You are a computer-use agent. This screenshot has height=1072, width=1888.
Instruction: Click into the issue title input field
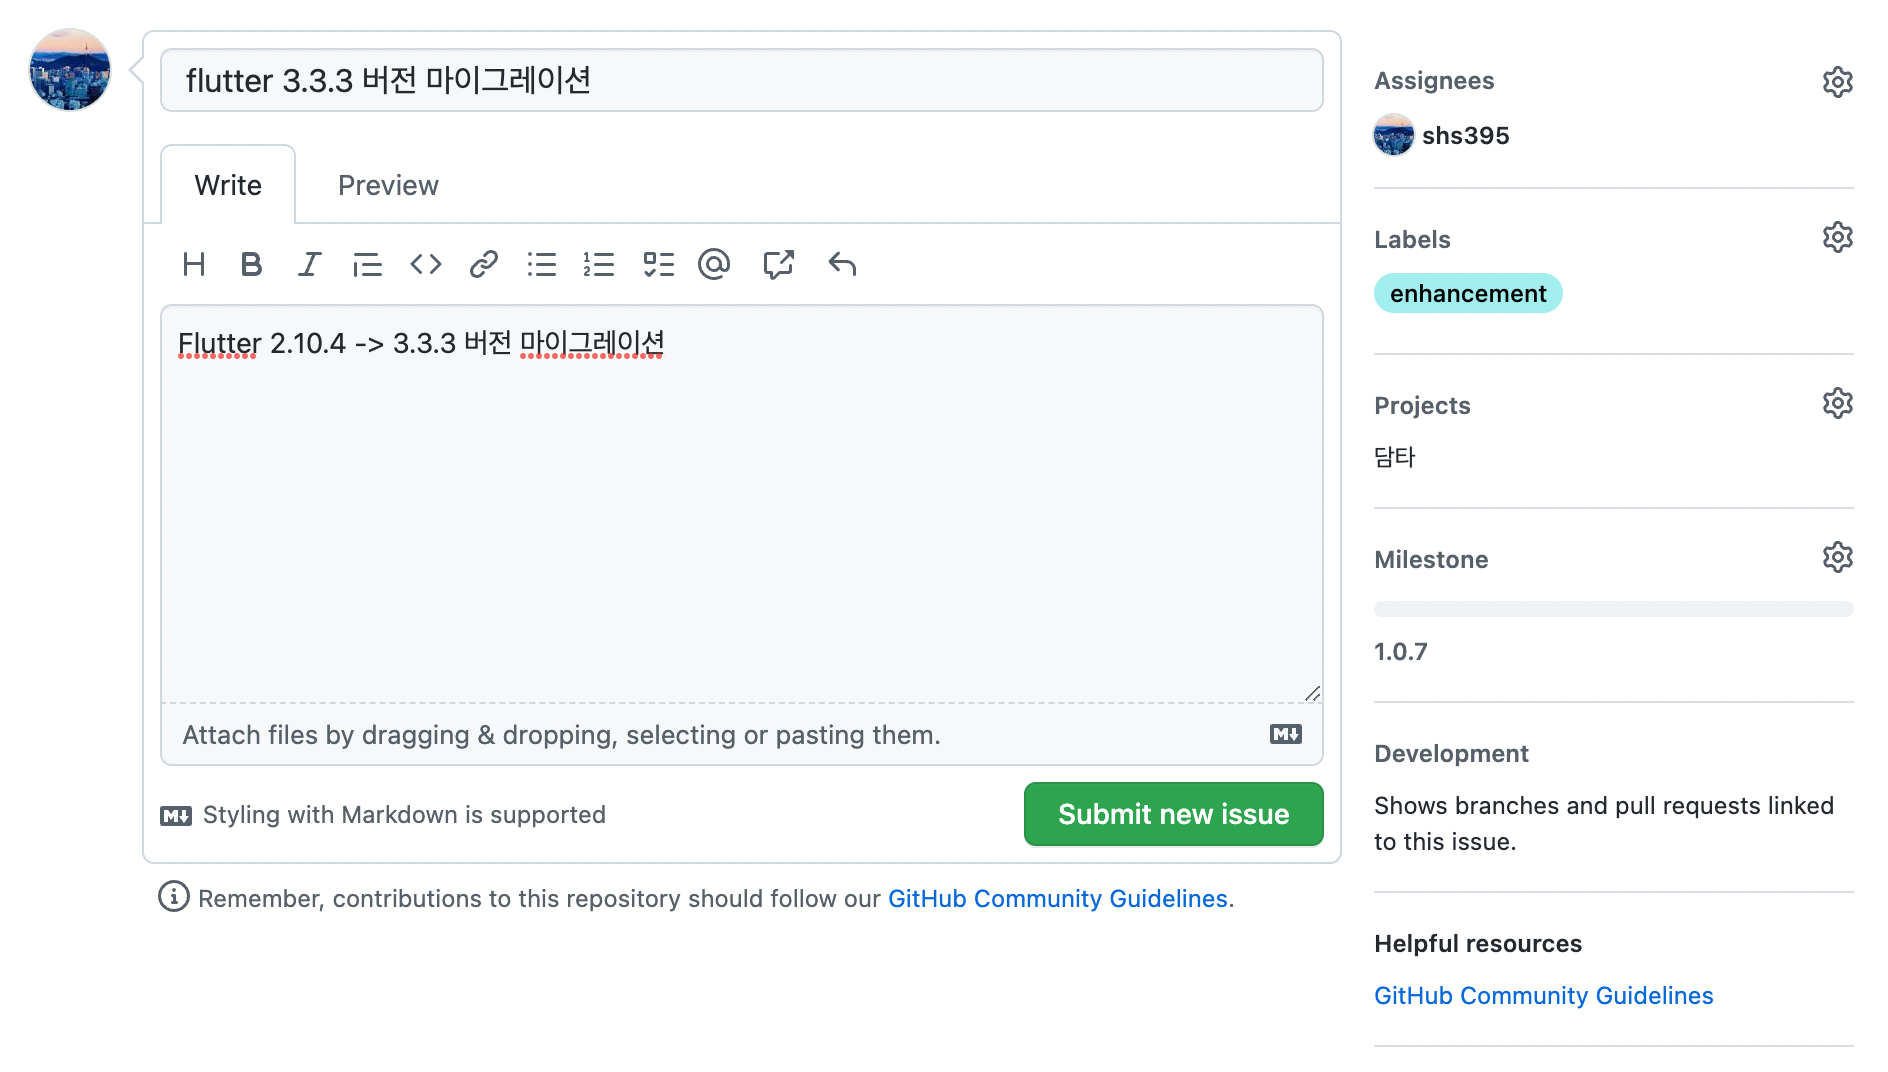click(x=742, y=80)
